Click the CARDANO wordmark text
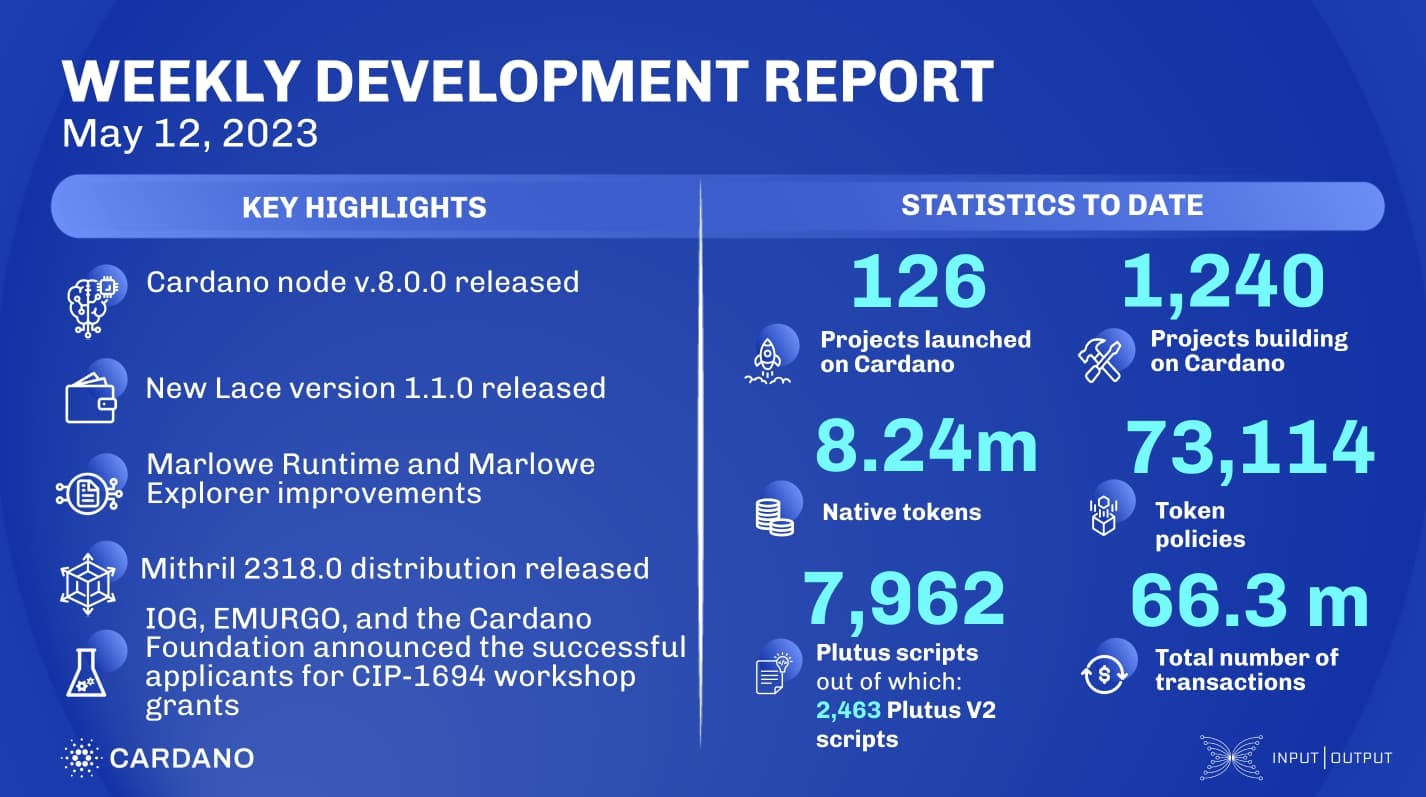This screenshot has height=797, width=1426. [x=181, y=758]
